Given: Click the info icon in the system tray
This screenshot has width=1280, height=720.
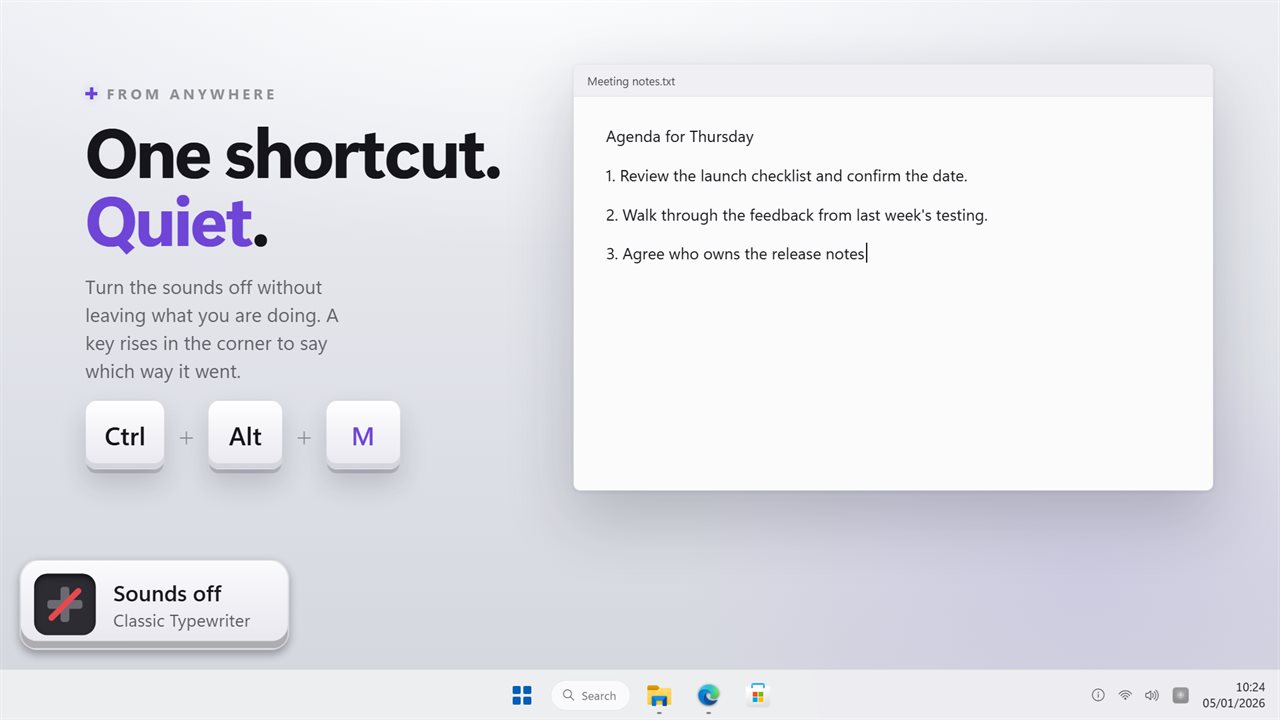Looking at the screenshot, I should [x=1098, y=695].
